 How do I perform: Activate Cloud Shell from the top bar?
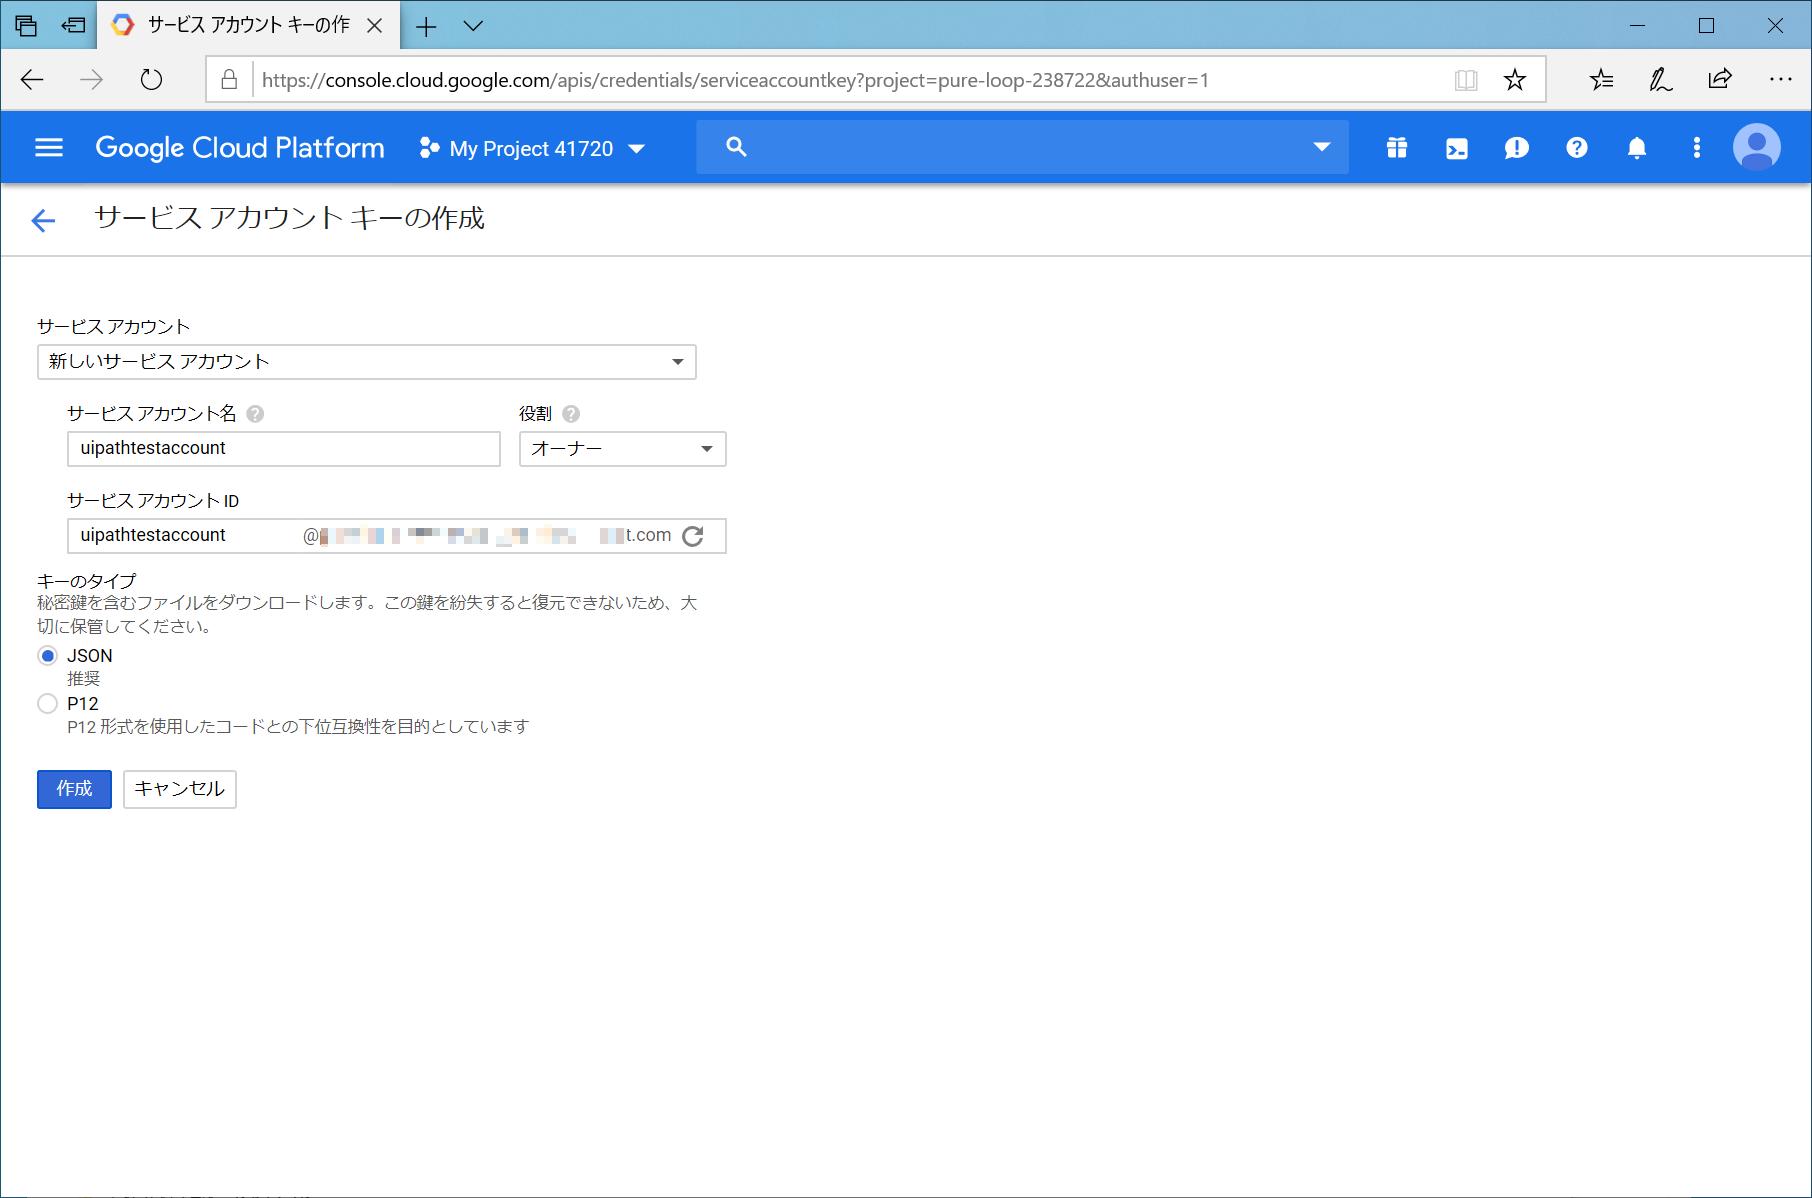[1456, 147]
